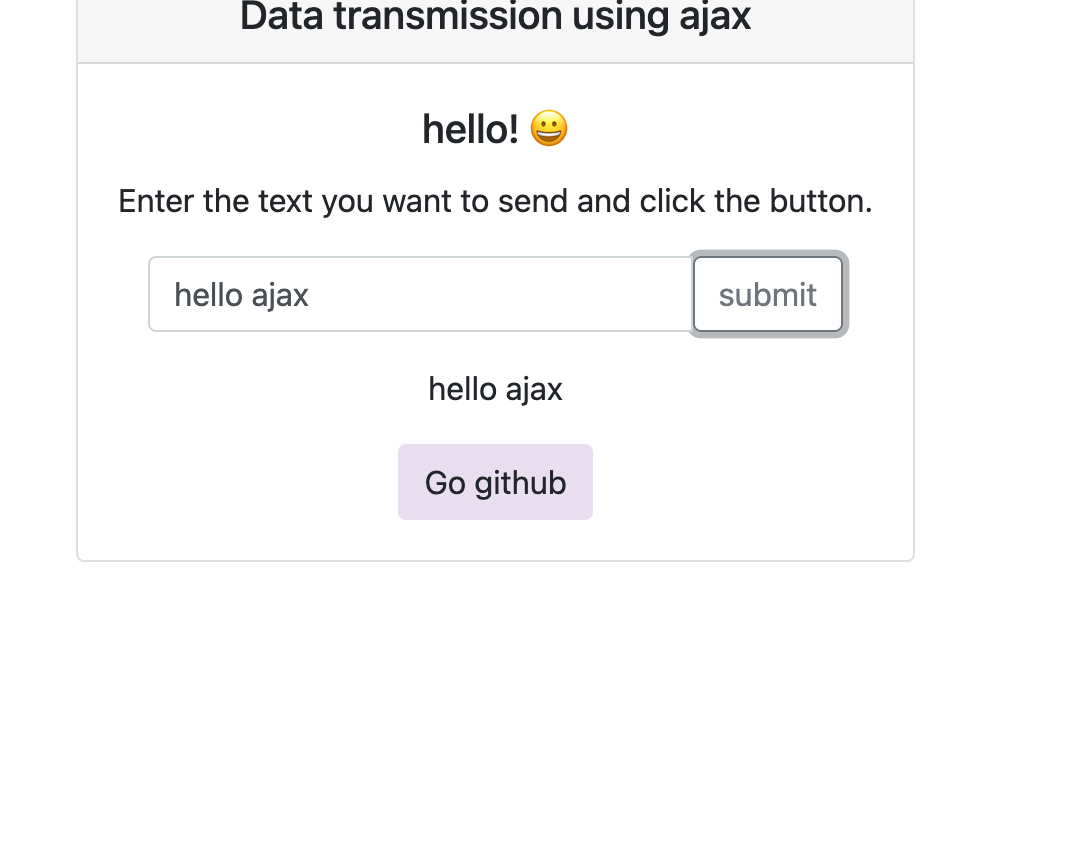Click the submit button
Viewport: 1090px width, 868px height.
point(768,294)
